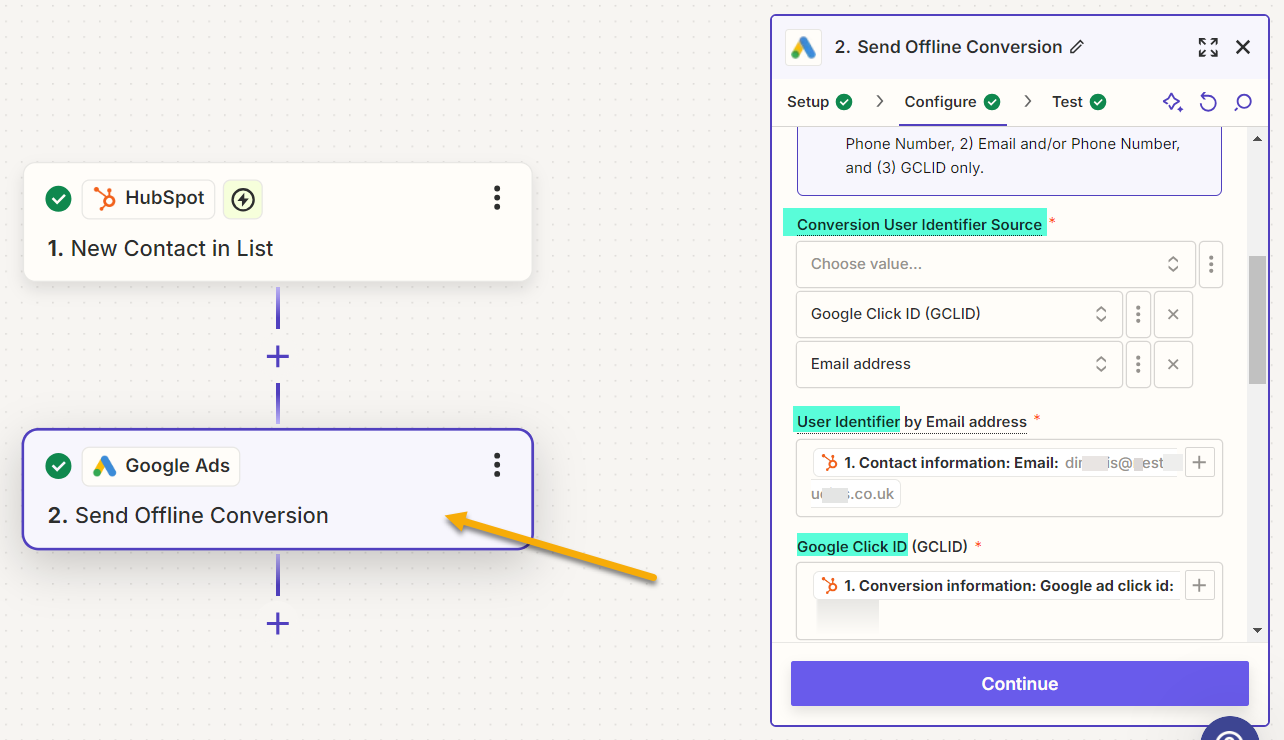The height and width of the screenshot is (740, 1284).
Task: Click the green checkmark on HubSpot step
Action: [59, 199]
